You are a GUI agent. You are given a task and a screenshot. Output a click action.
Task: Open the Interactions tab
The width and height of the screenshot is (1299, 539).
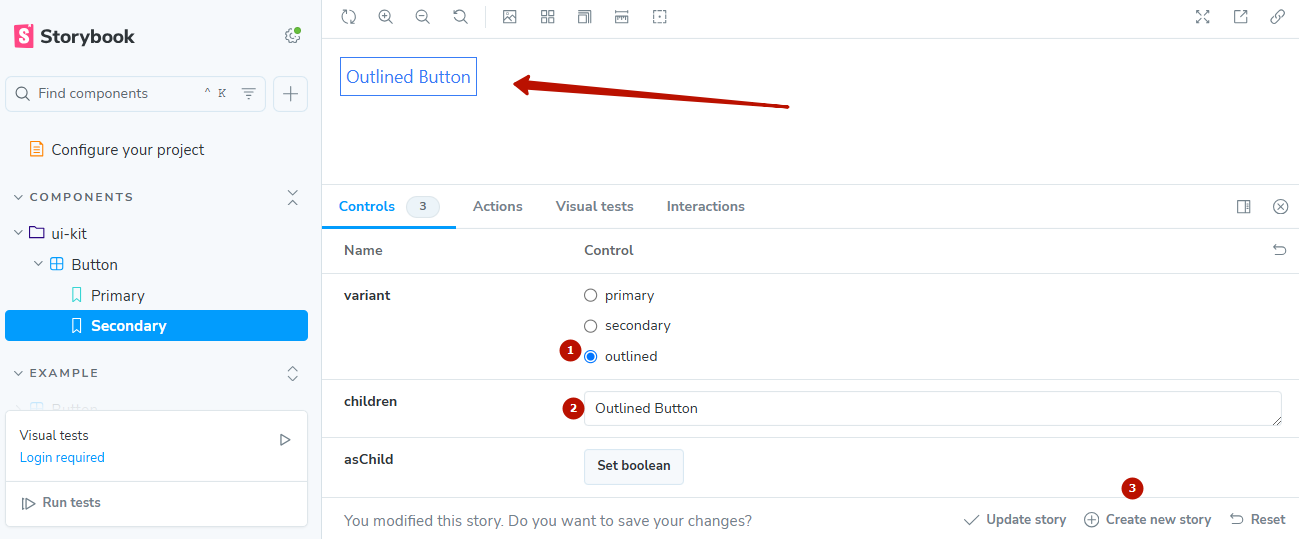point(705,206)
